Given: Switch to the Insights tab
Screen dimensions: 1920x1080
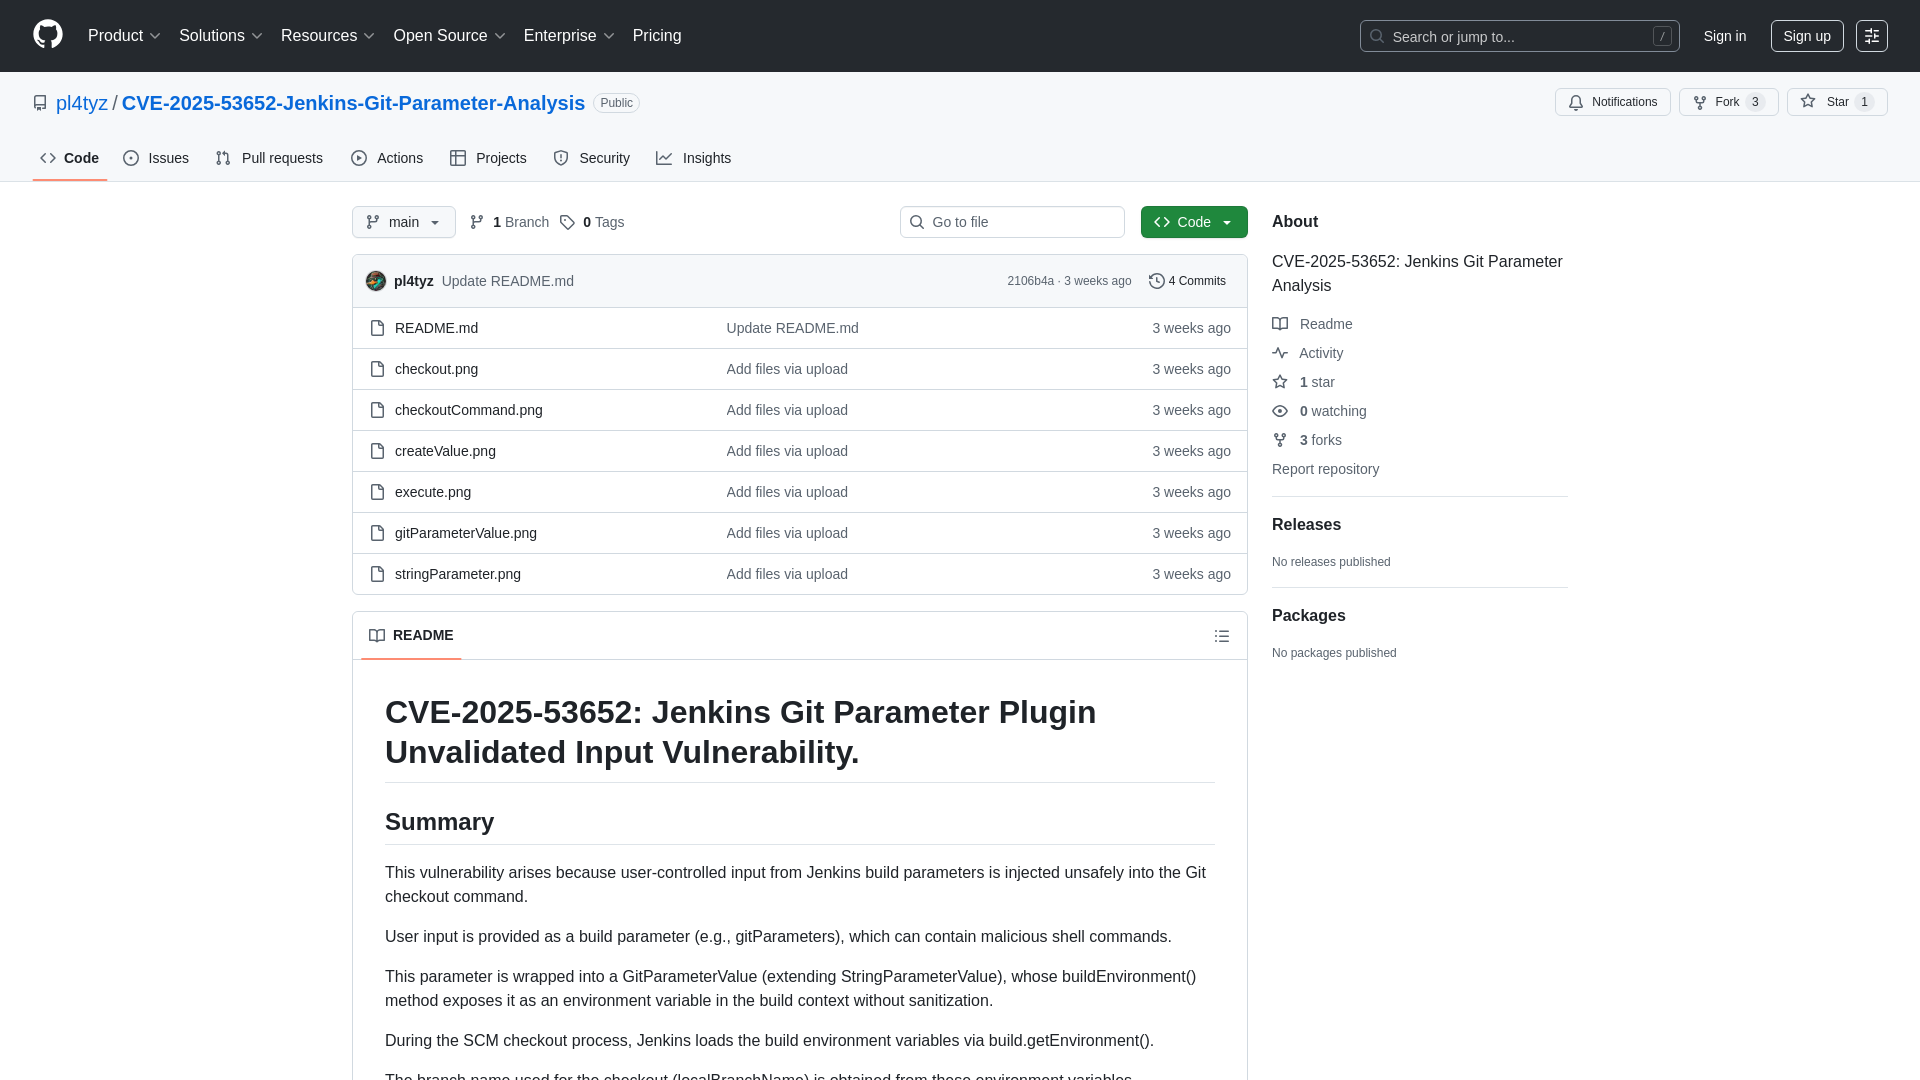Looking at the screenshot, I should click(694, 158).
